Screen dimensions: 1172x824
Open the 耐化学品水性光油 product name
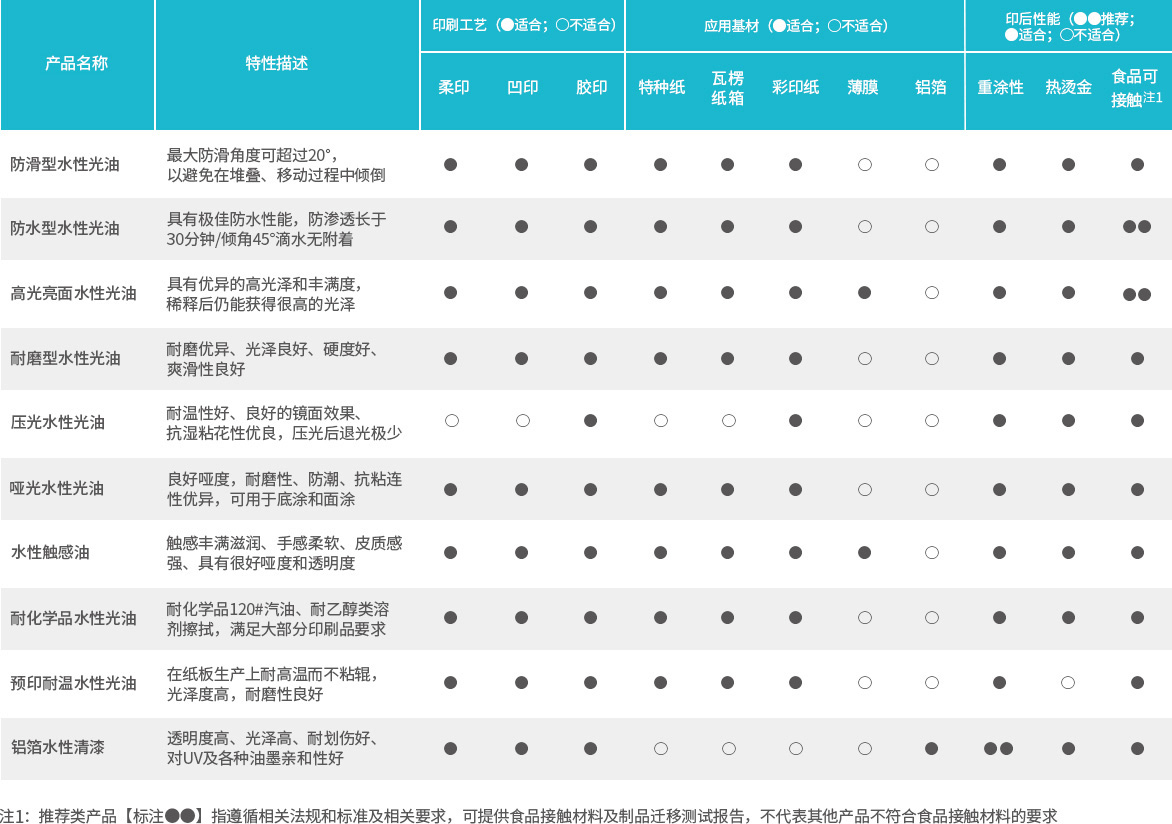coord(73,618)
